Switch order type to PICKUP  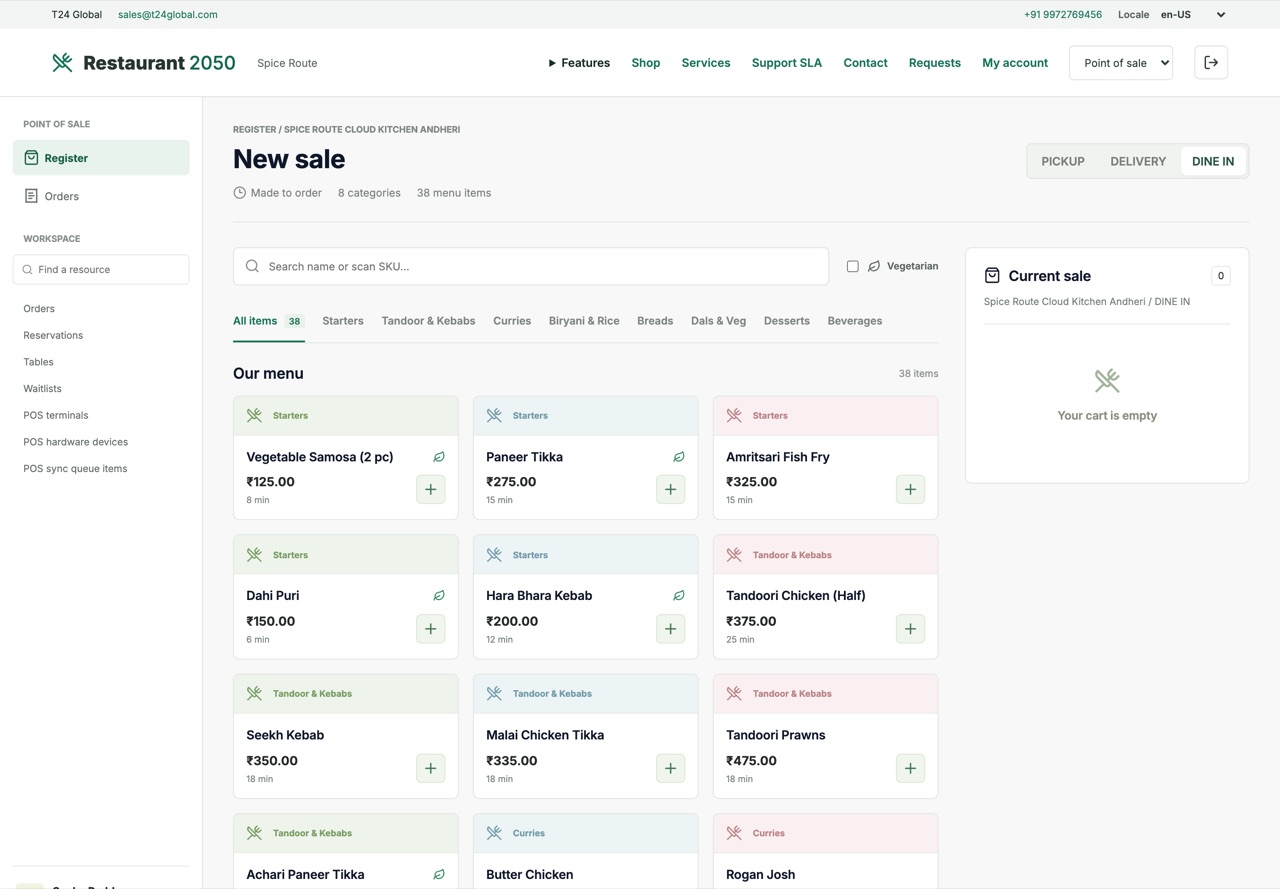[1063, 161]
